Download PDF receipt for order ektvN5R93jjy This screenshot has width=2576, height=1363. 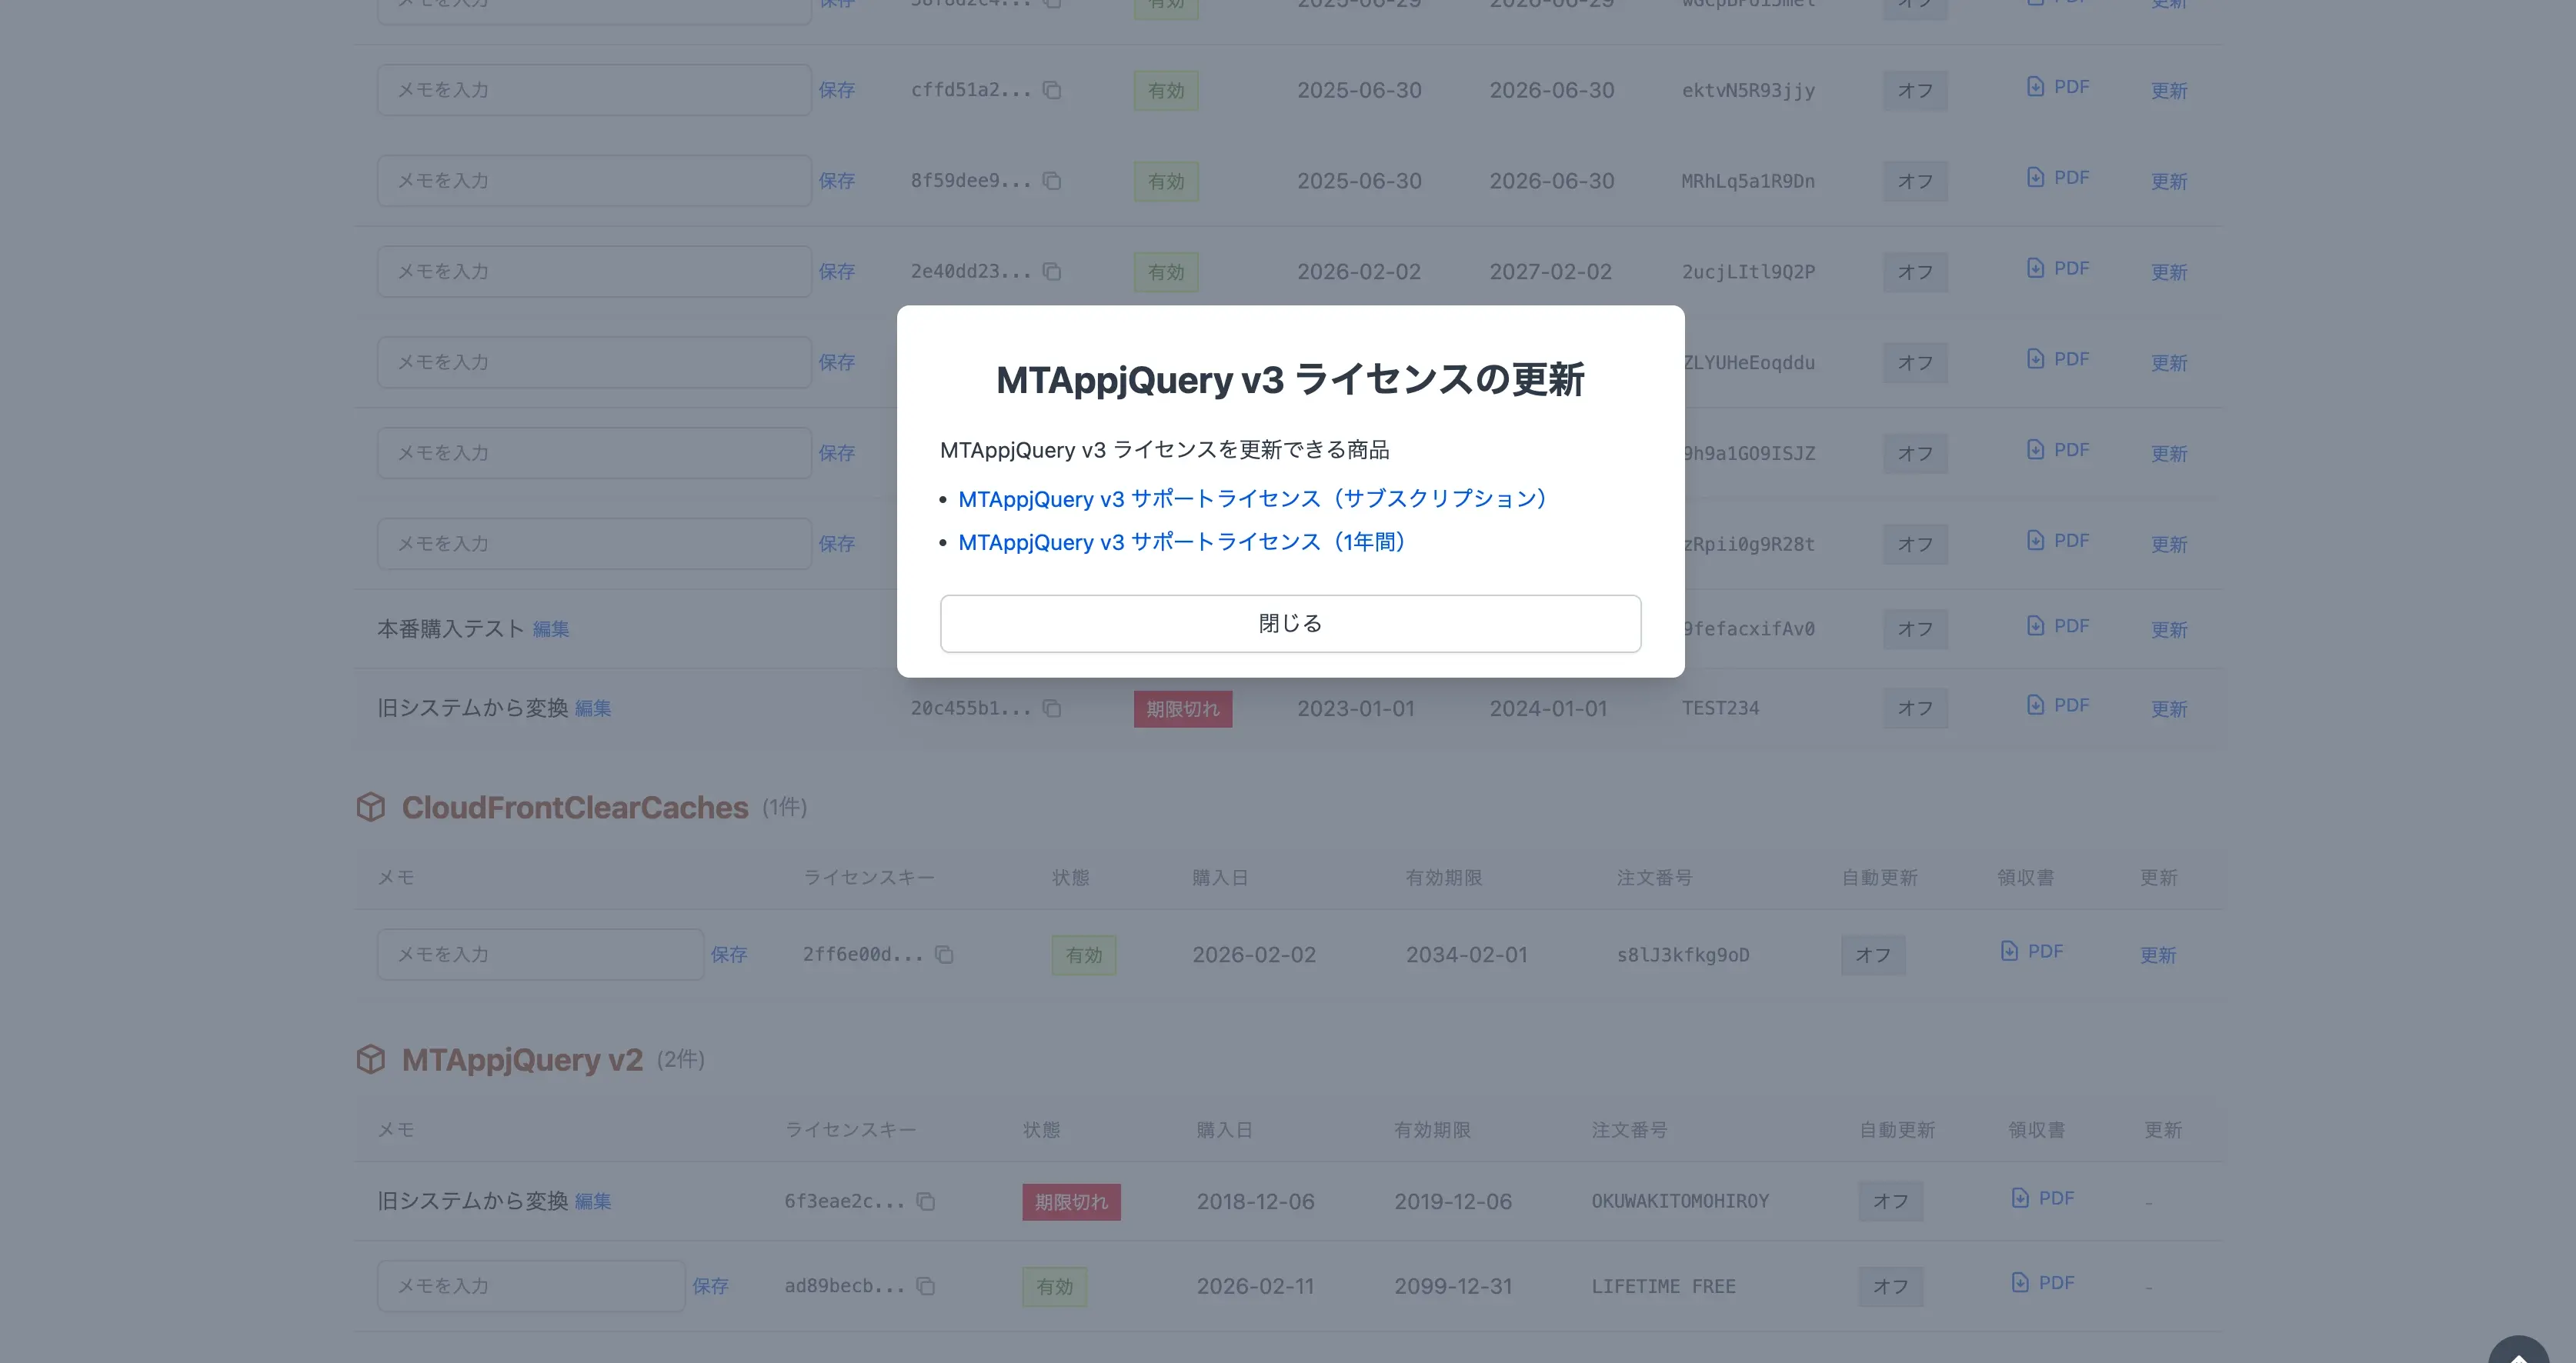pos(2058,87)
